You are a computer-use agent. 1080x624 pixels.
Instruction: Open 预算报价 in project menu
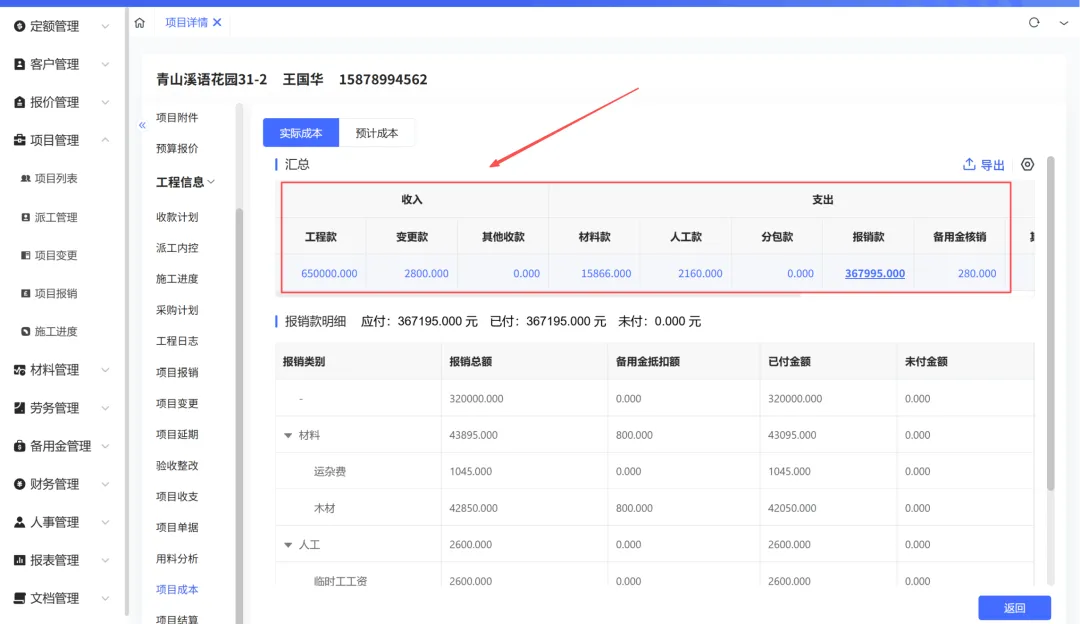(177, 148)
